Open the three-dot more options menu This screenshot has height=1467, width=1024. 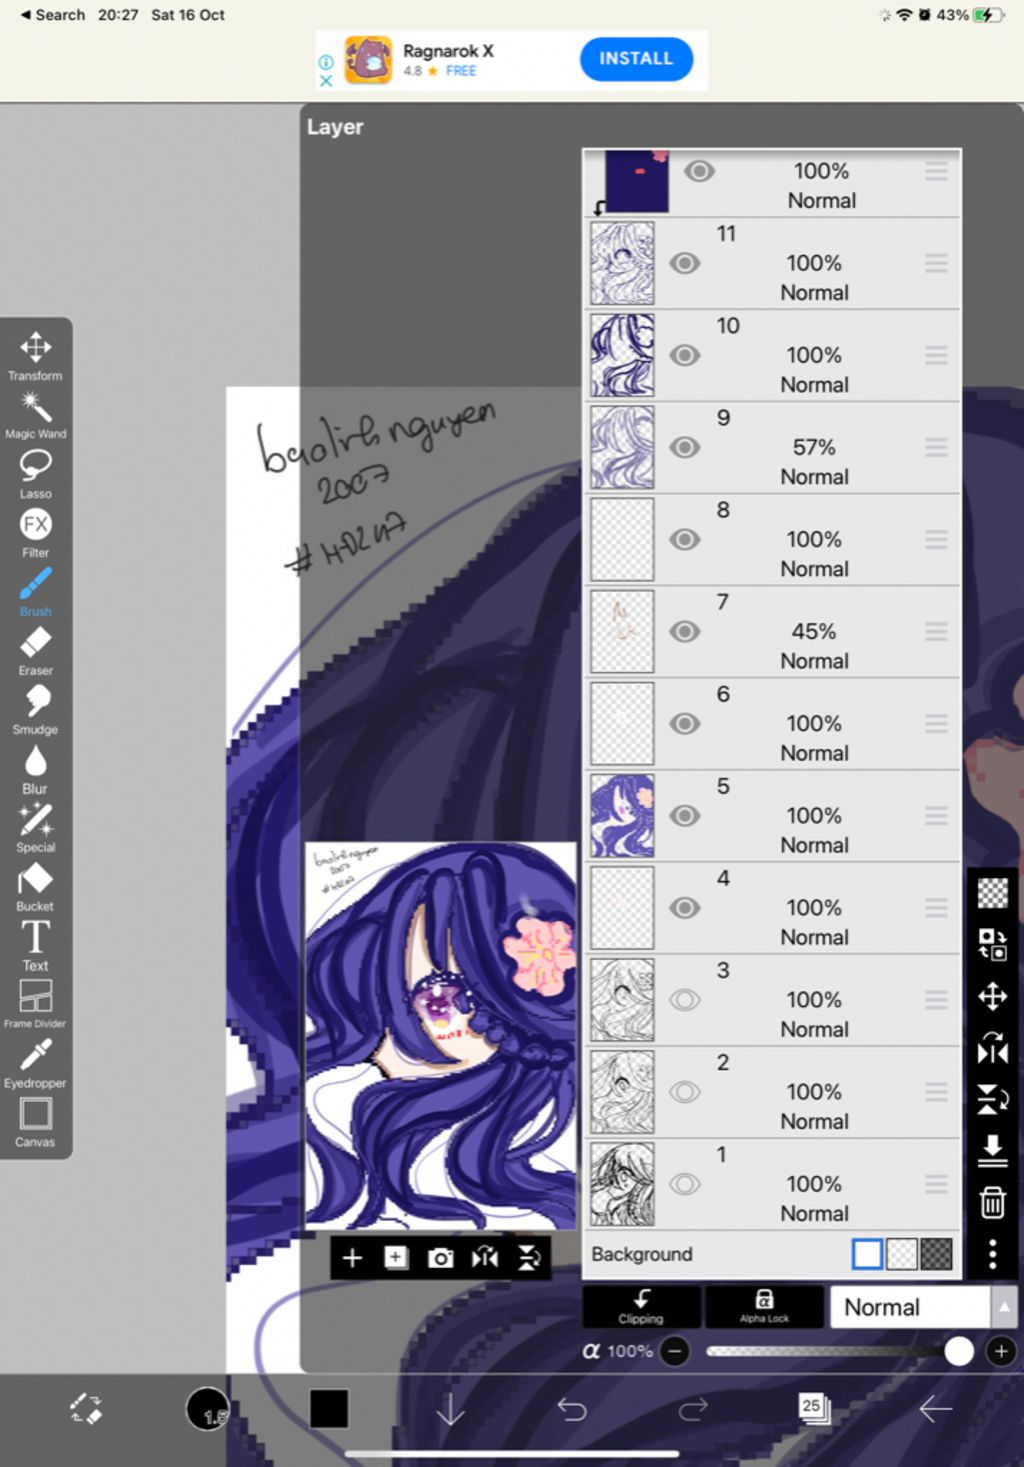pyautogui.click(x=992, y=1254)
